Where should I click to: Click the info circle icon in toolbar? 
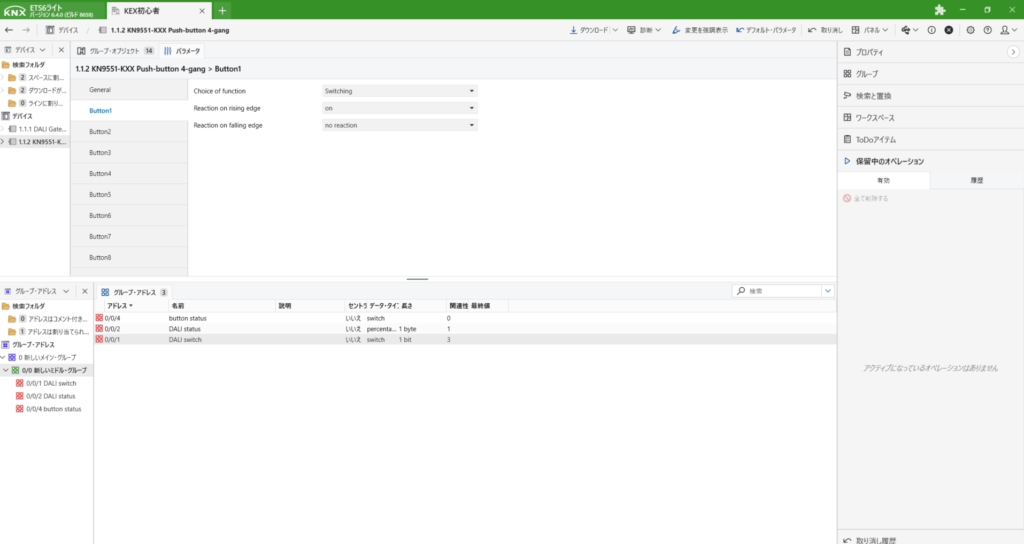click(931, 30)
